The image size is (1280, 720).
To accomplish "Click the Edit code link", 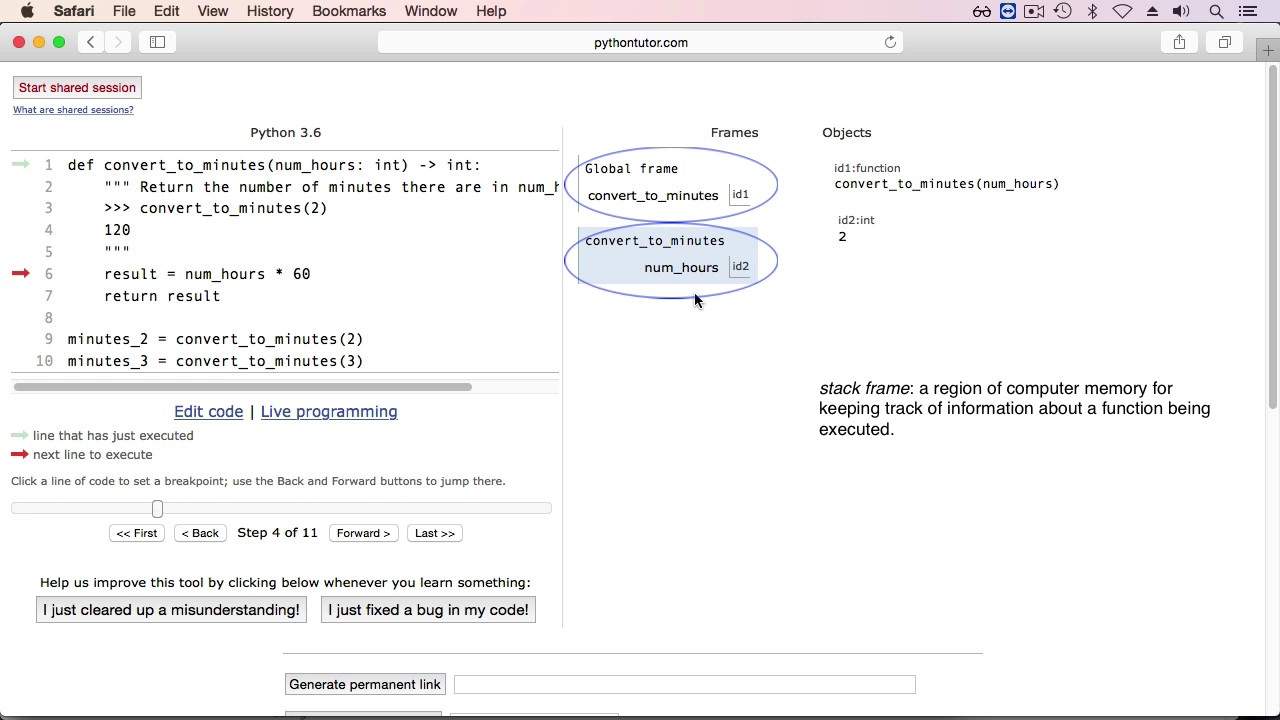I will (x=208, y=412).
